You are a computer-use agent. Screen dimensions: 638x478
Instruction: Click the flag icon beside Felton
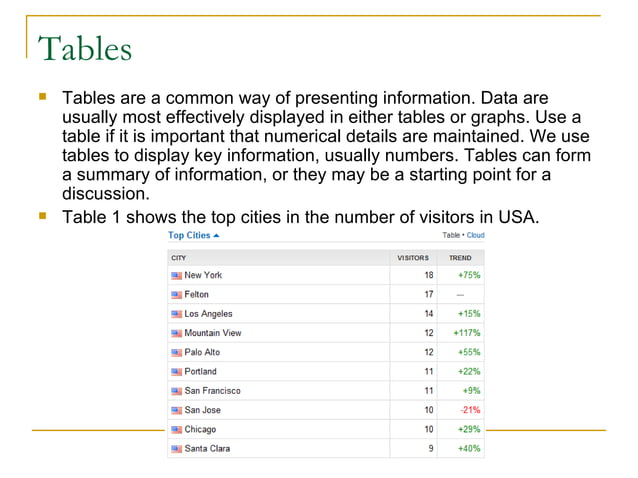point(177,295)
